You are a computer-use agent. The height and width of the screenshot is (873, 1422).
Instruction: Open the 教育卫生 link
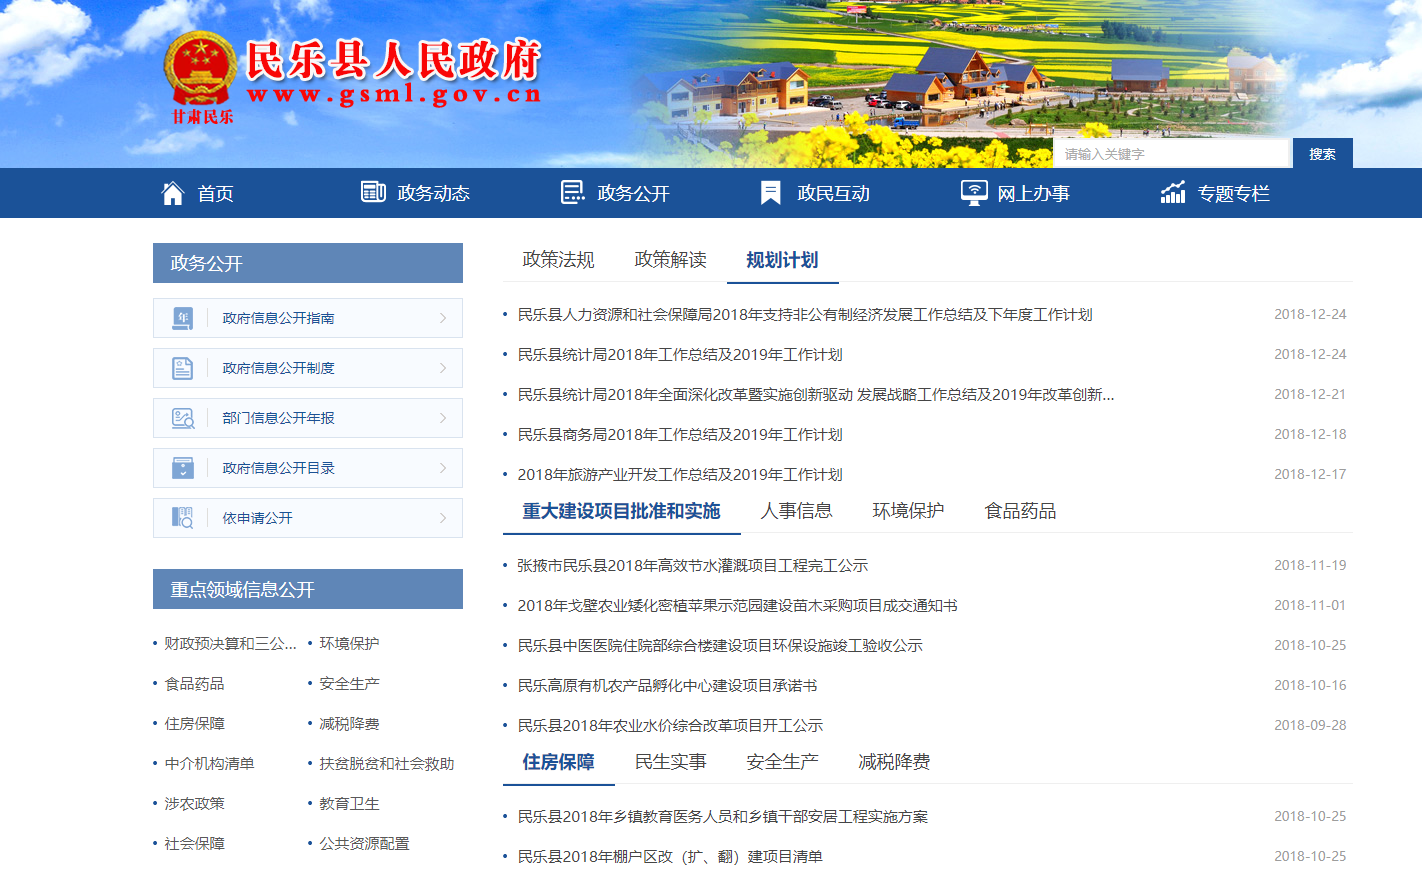pos(349,803)
